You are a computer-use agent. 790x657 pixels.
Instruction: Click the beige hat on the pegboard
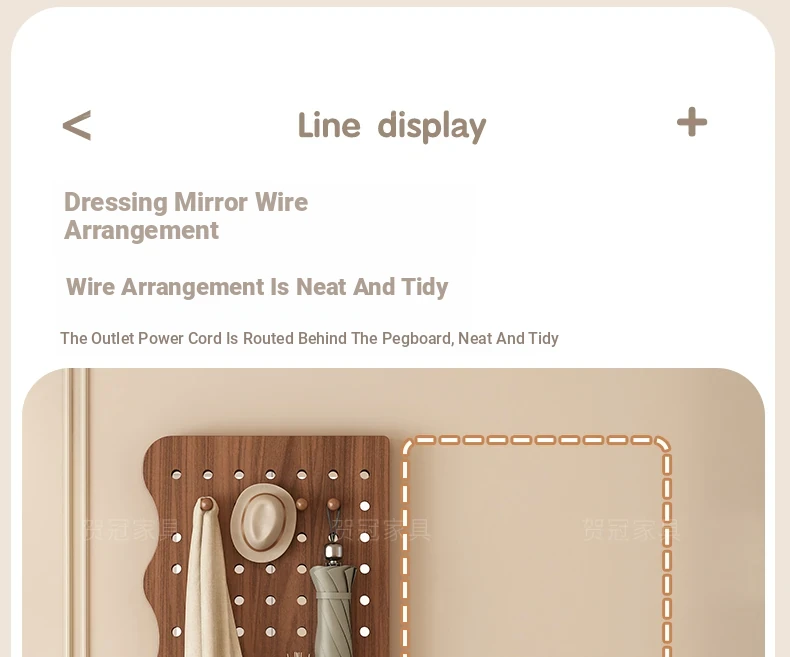tap(263, 522)
